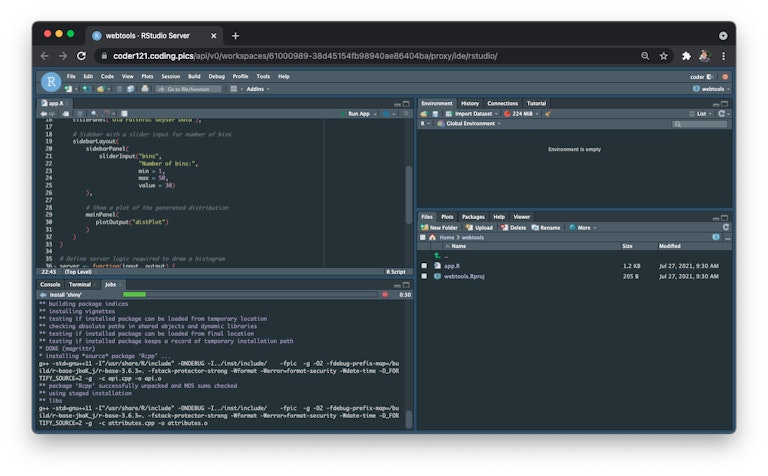The height and width of the screenshot is (476, 768).
Task: Switch to the Packages tab
Action: [473, 217]
